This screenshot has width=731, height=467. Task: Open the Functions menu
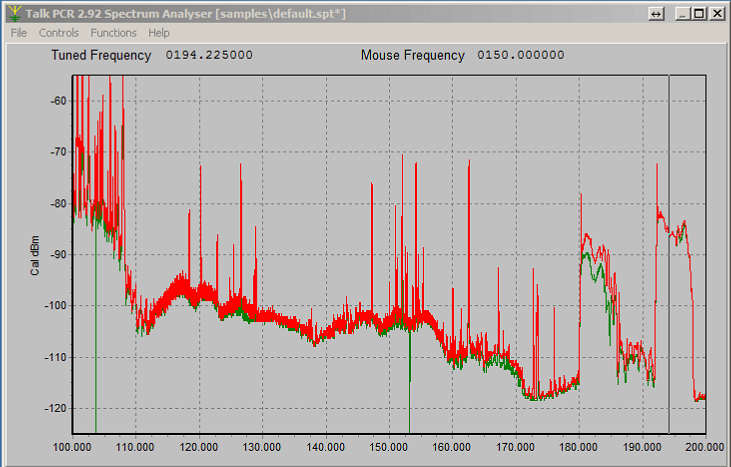[113, 33]
